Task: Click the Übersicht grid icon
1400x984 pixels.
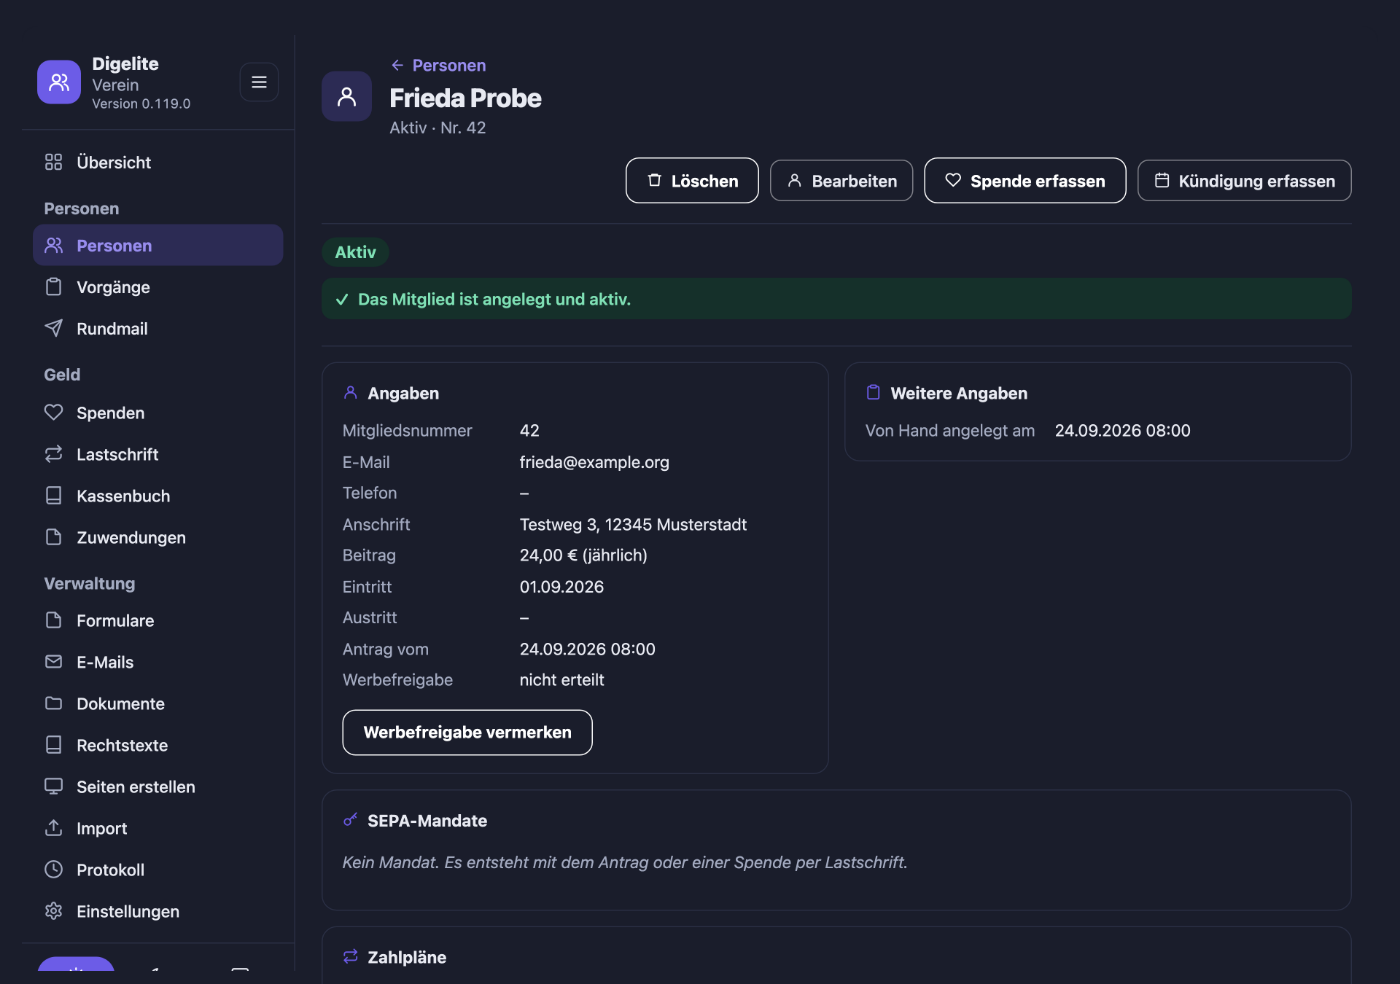Action: (54, 162)
